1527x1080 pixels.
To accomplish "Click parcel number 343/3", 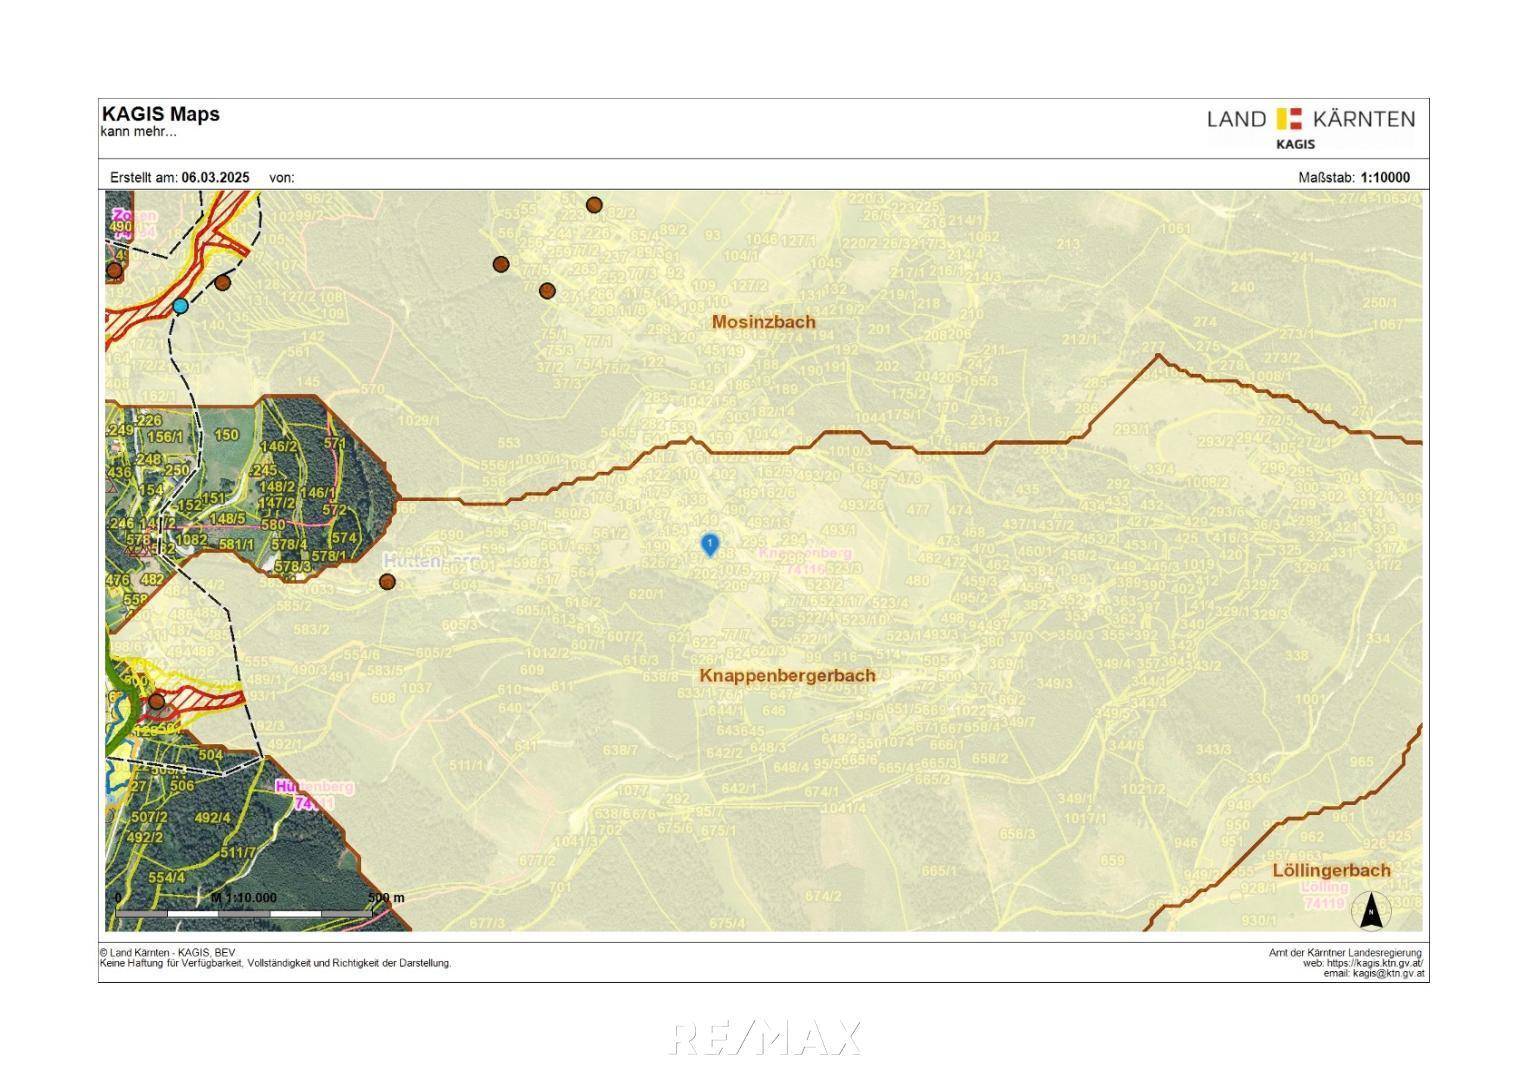I will pyautogui.click(x=1214, y=749).
